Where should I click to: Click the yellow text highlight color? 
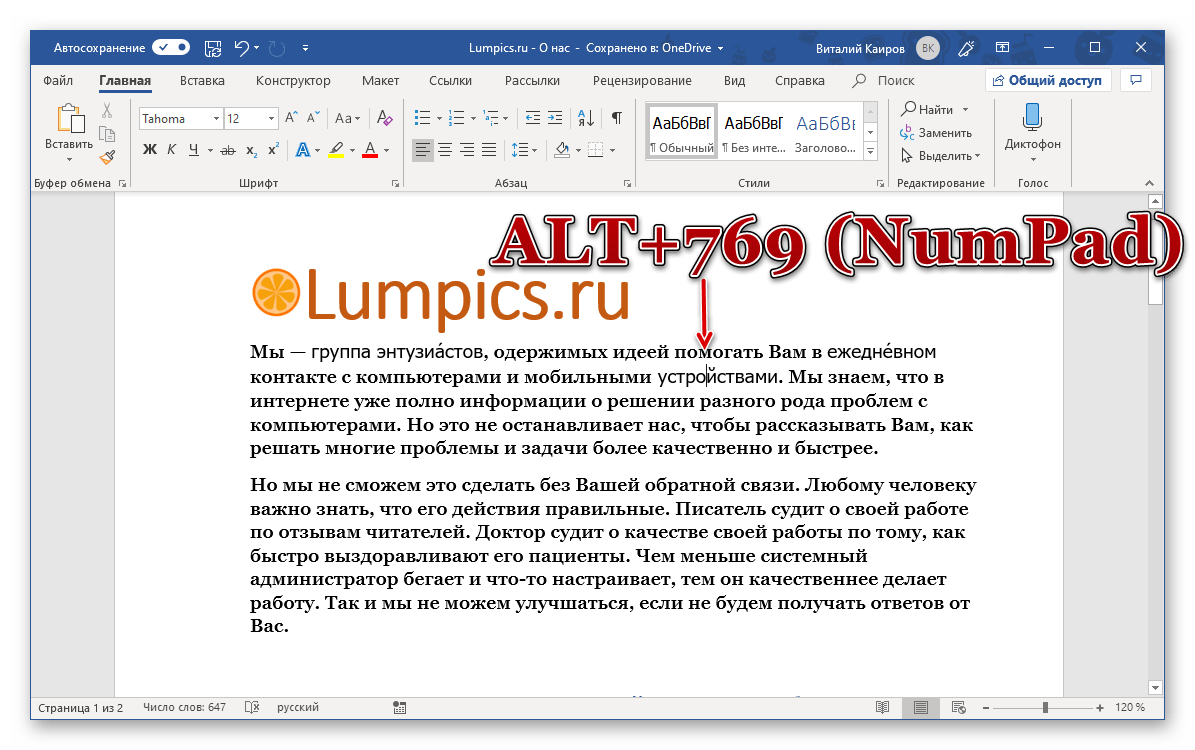(335, 150)
